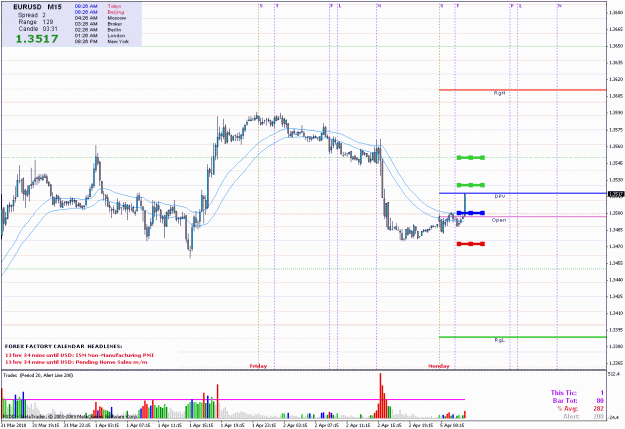Click the topmost green dashed level marker
The width and height of the screenshot is (625, 429).
pyautogui.click(x=471, y=157)
